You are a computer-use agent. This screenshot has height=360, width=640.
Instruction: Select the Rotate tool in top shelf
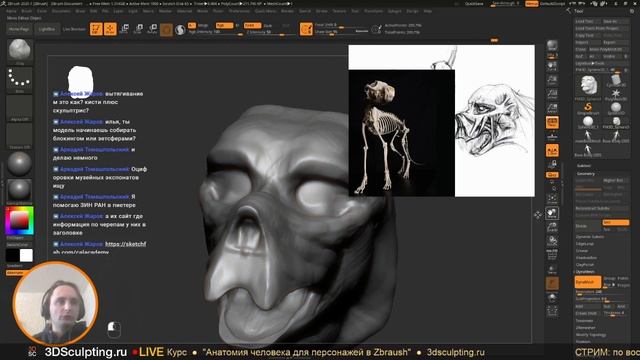tap(152, 29)
